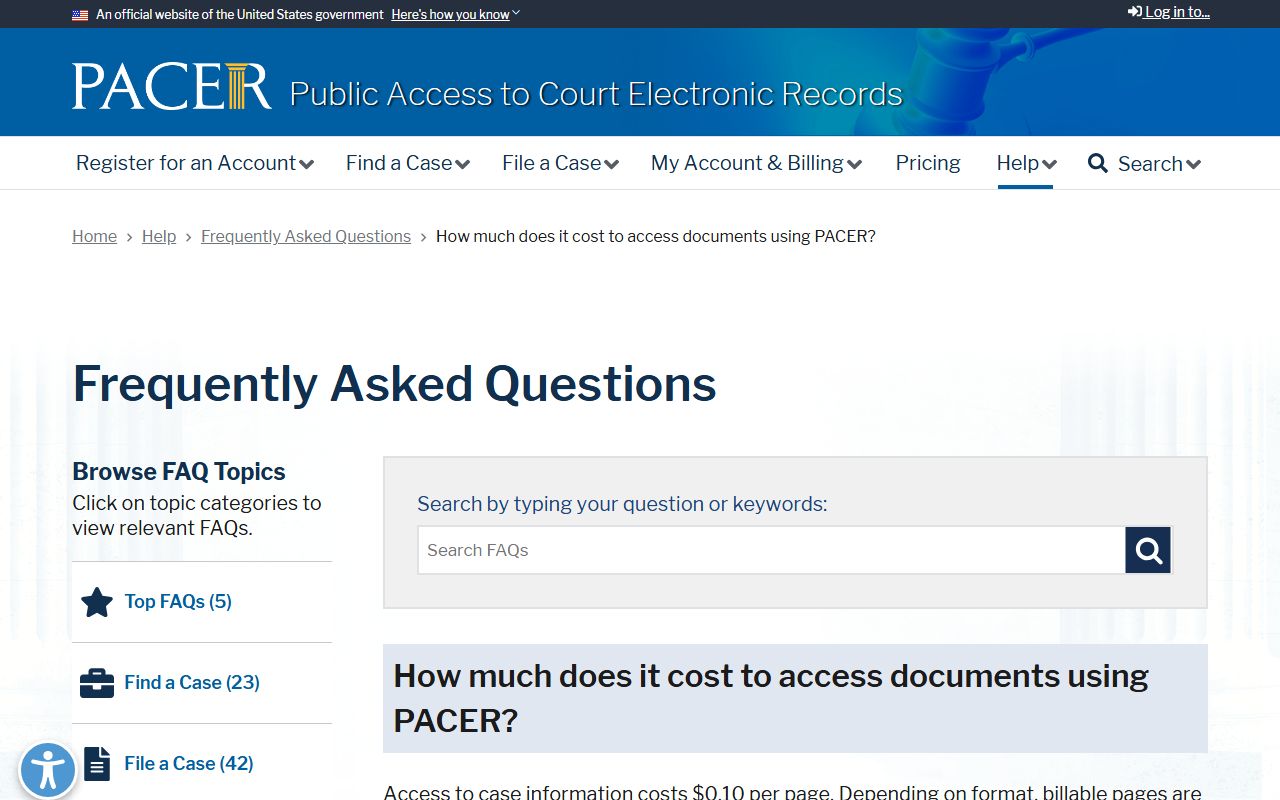Click the star icon for Top FAQs
The height and width of the screenshot is (800, 1280).
pyautogui.click(x=97, y=602)
